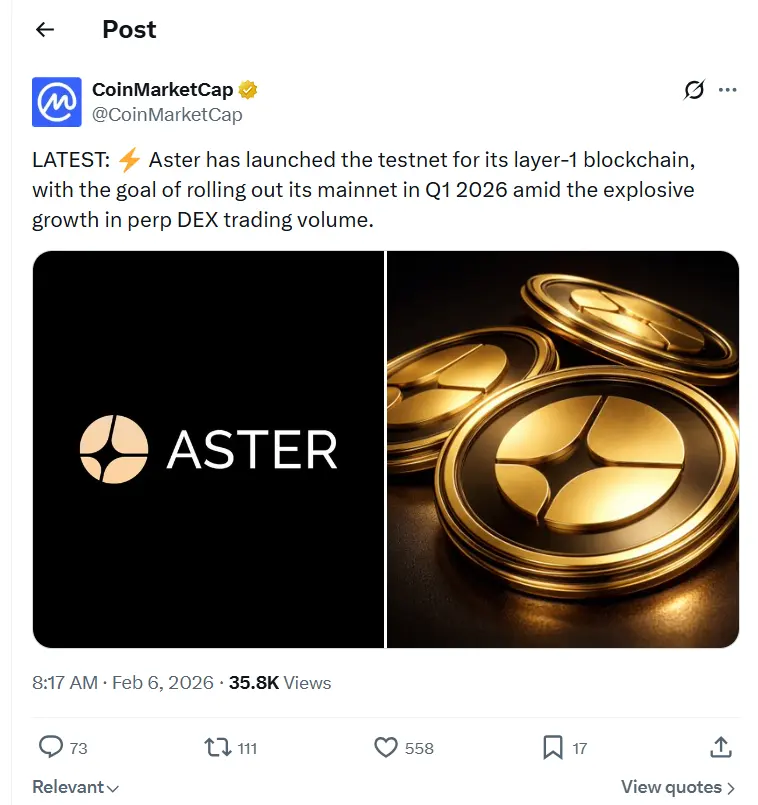Click the CoinMarketCap display name

click(x=160, y=89)
